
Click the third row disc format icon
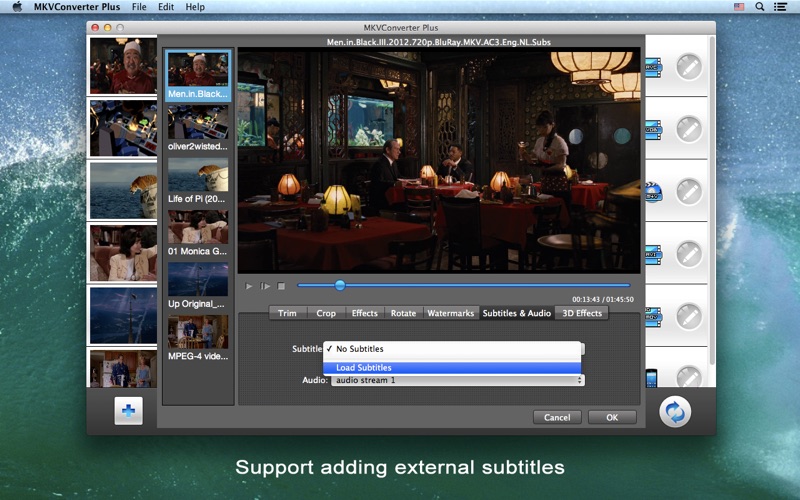coord(654,192)
